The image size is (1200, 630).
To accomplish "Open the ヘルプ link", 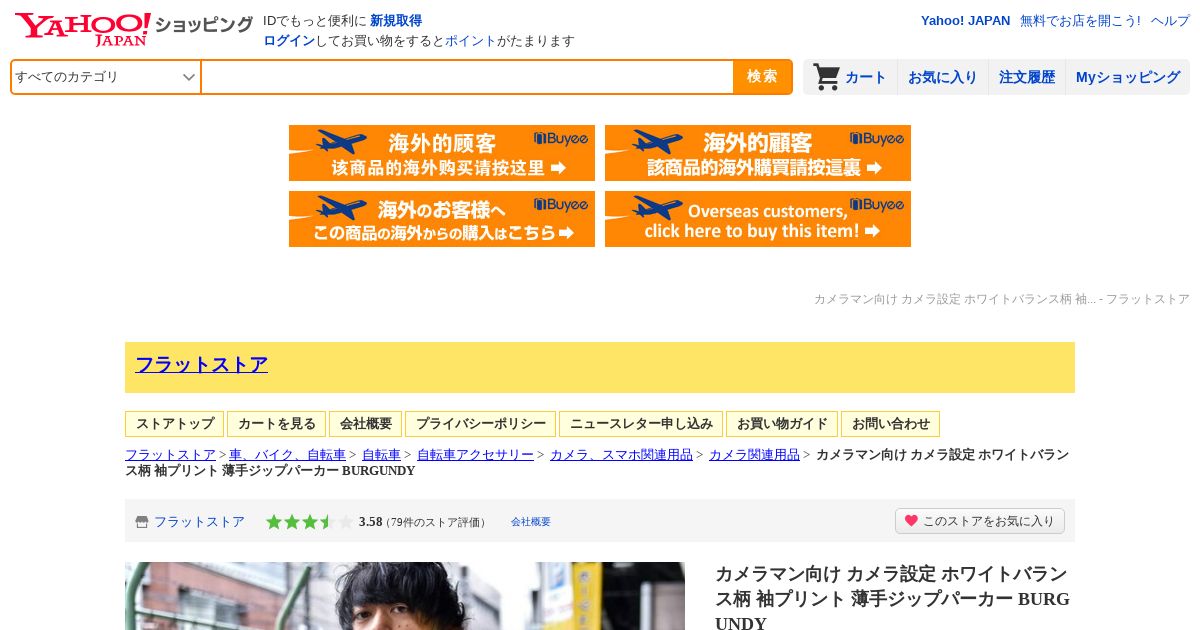I will point(1170,20).
